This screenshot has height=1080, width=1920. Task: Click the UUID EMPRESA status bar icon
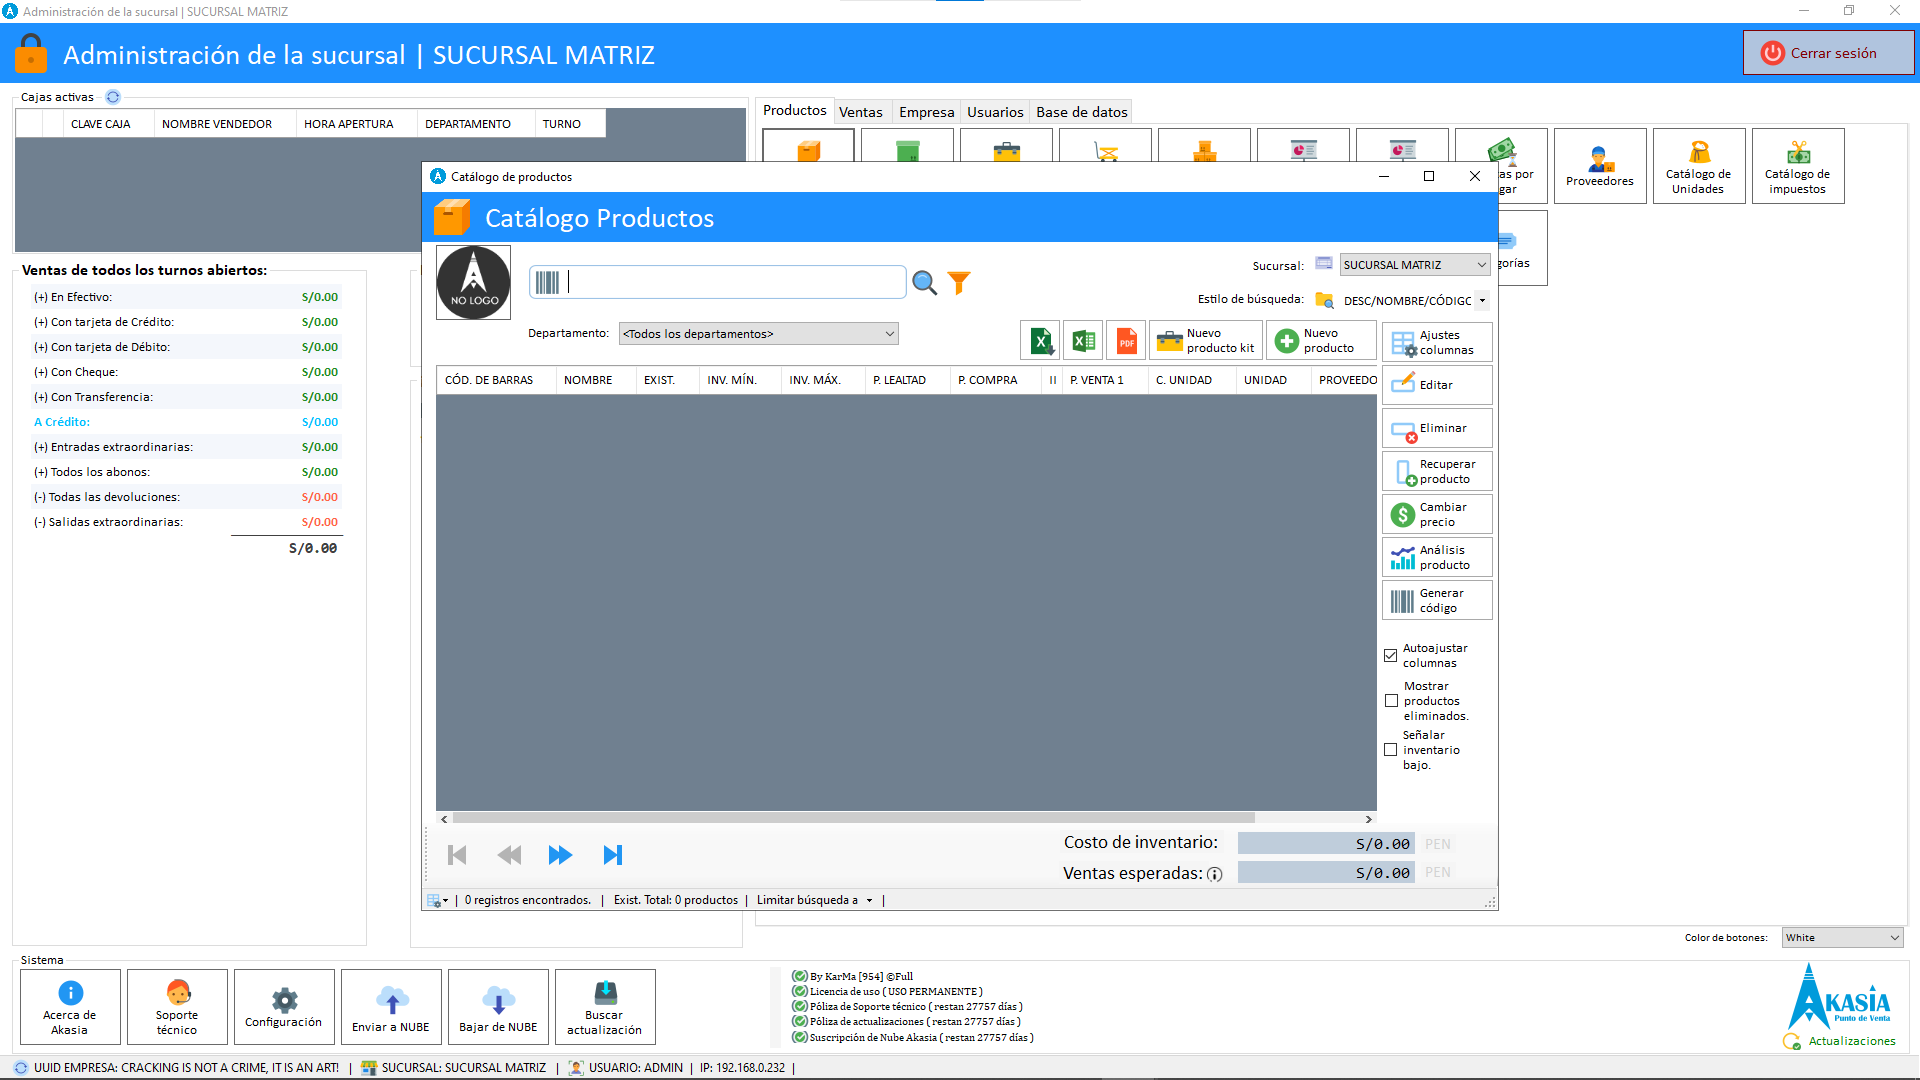[x=21, y=1068]
